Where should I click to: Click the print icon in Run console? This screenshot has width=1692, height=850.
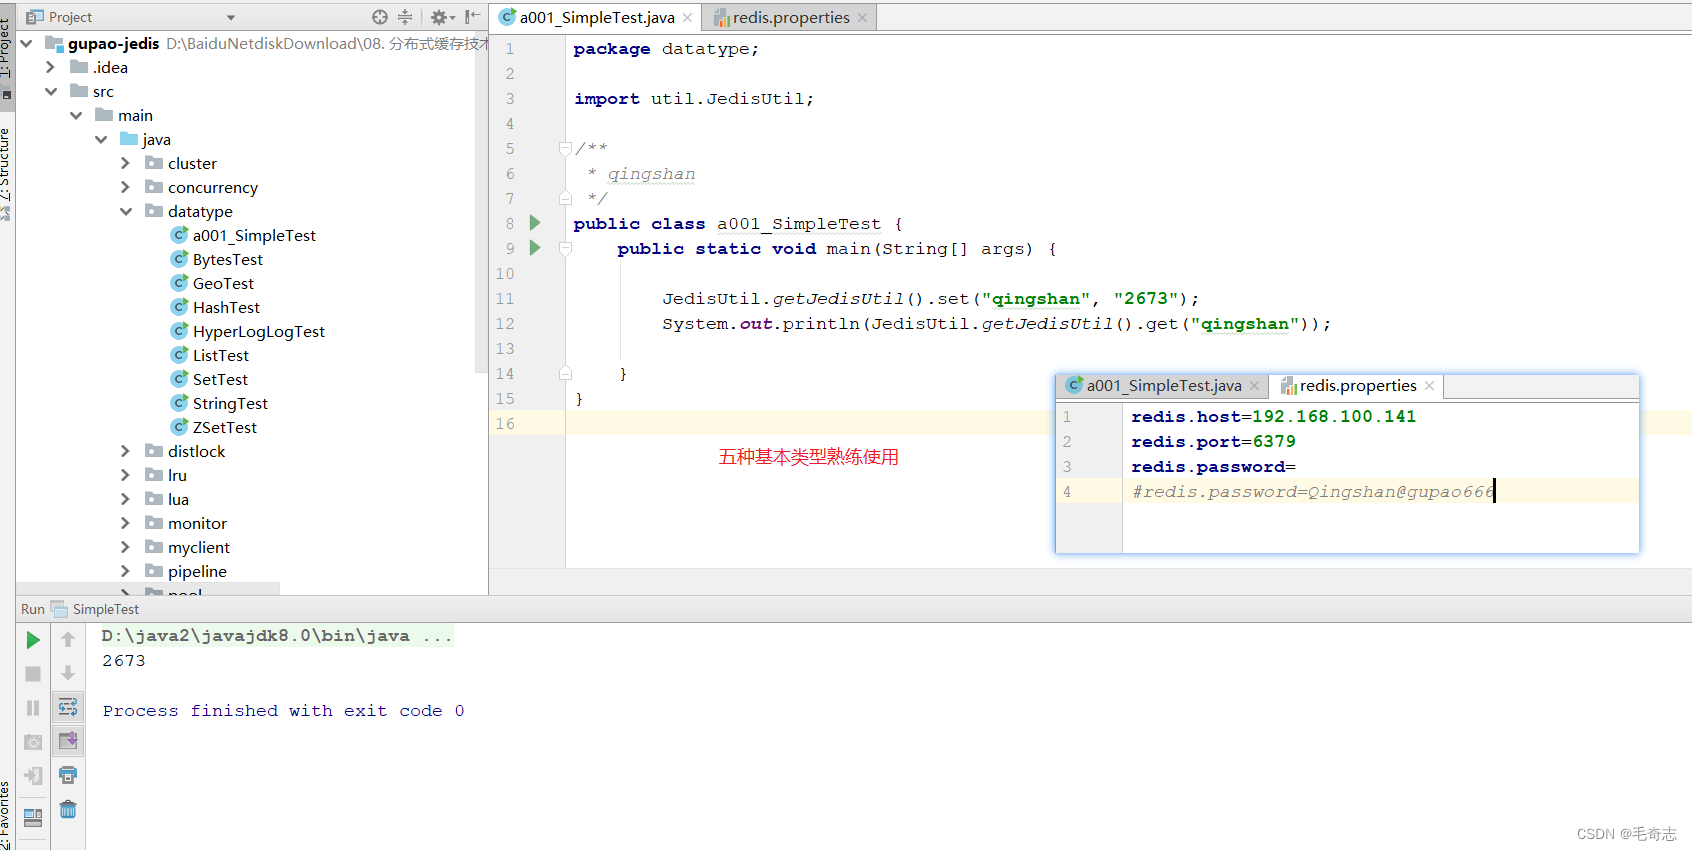[68, 775]
